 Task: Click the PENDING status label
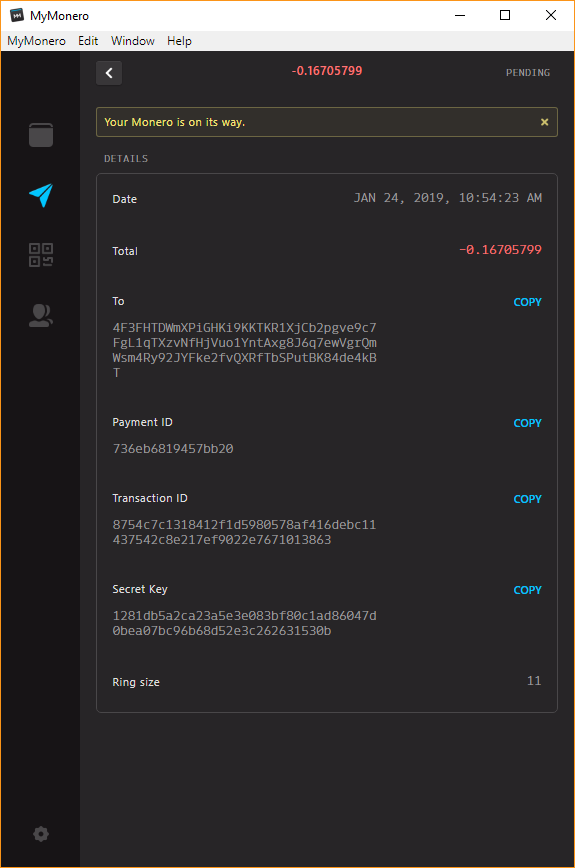[x=528, y=73]
